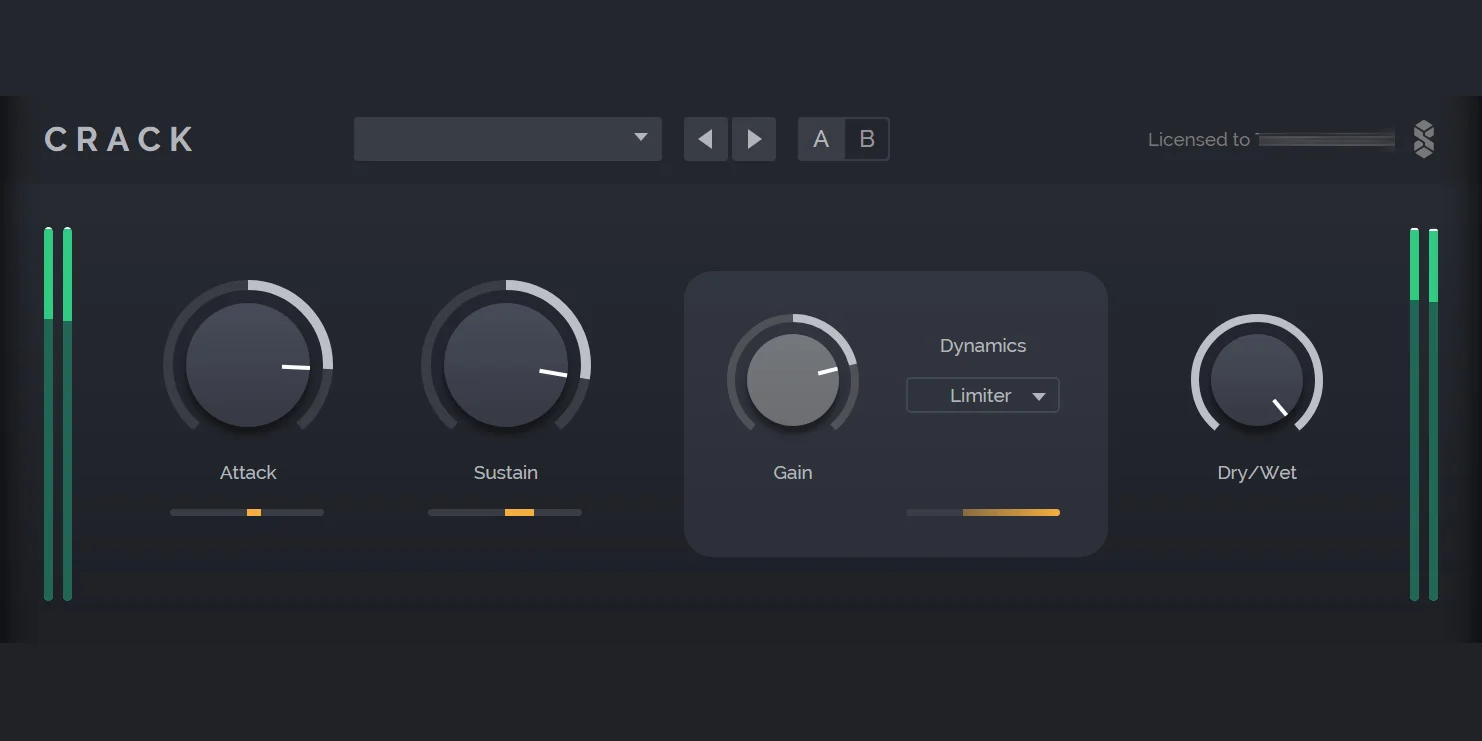Click the left input level meter
This screenshot has width=1482, height=741.
point(57,414)
